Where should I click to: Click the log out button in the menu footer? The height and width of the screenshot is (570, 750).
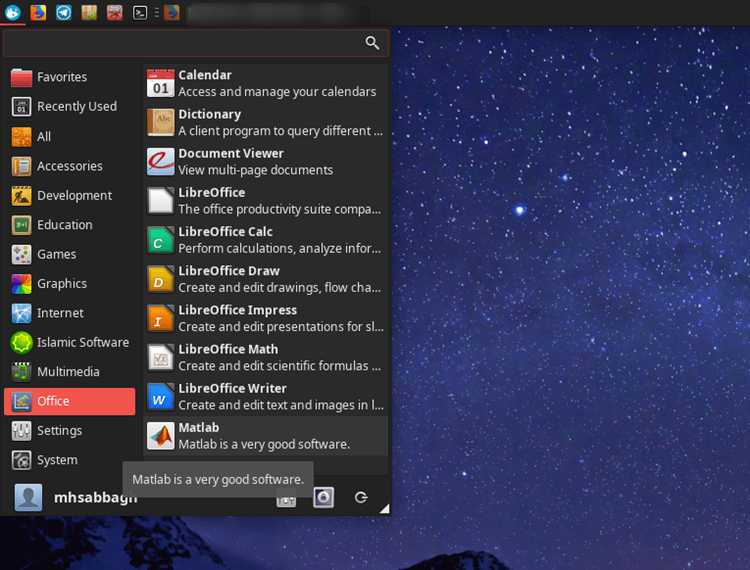[361, 497]
